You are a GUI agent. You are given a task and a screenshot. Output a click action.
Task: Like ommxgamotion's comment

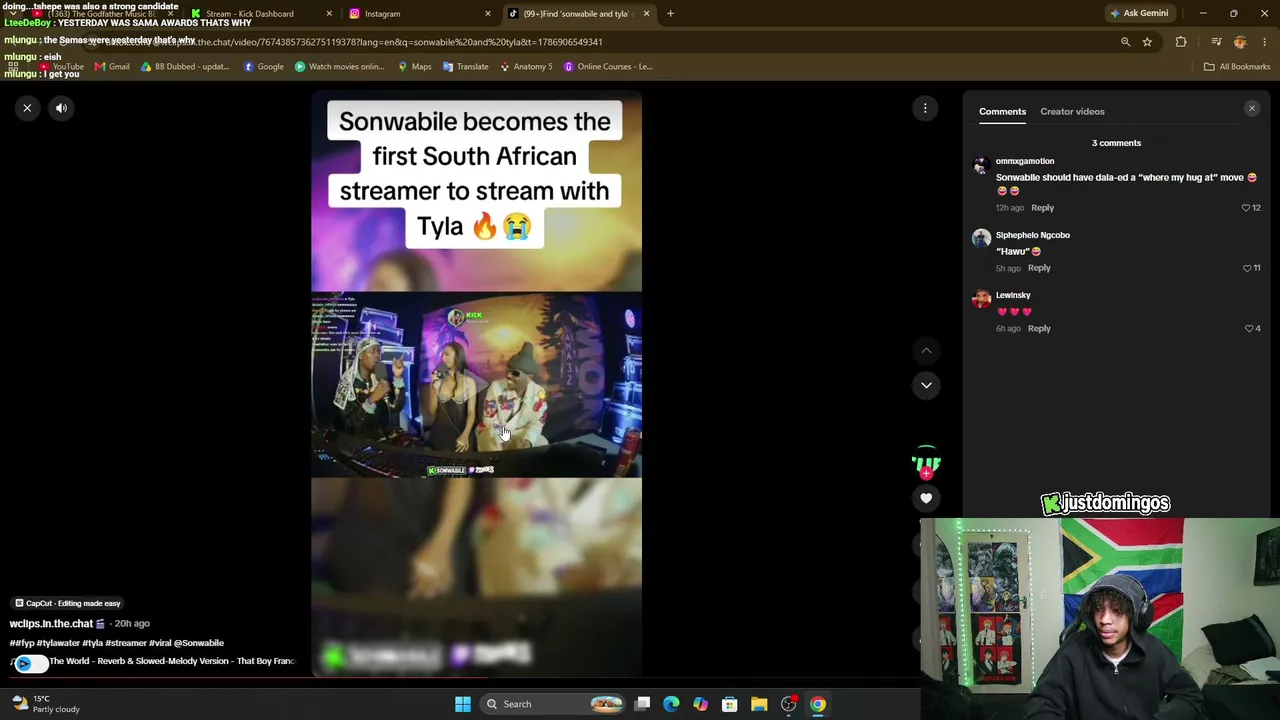pyautogui.click(x=1246, y=208)
